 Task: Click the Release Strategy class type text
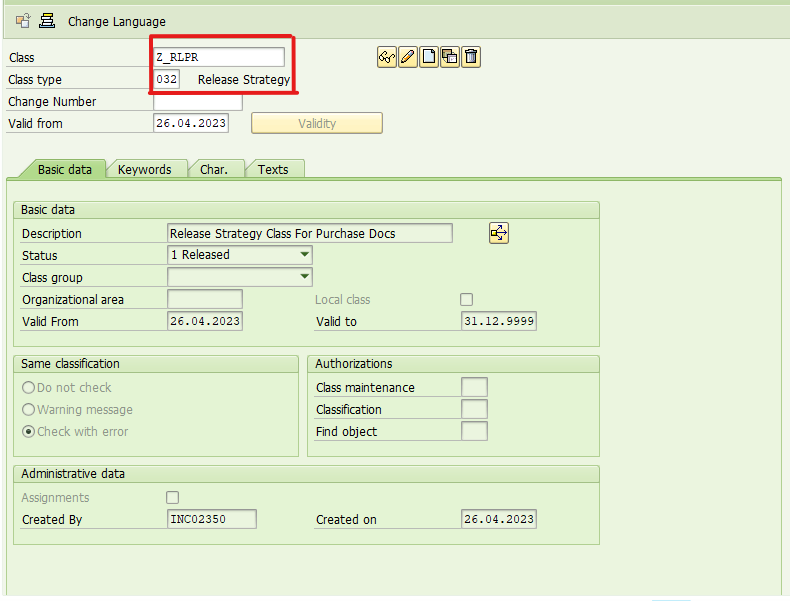tap(244, 80)
